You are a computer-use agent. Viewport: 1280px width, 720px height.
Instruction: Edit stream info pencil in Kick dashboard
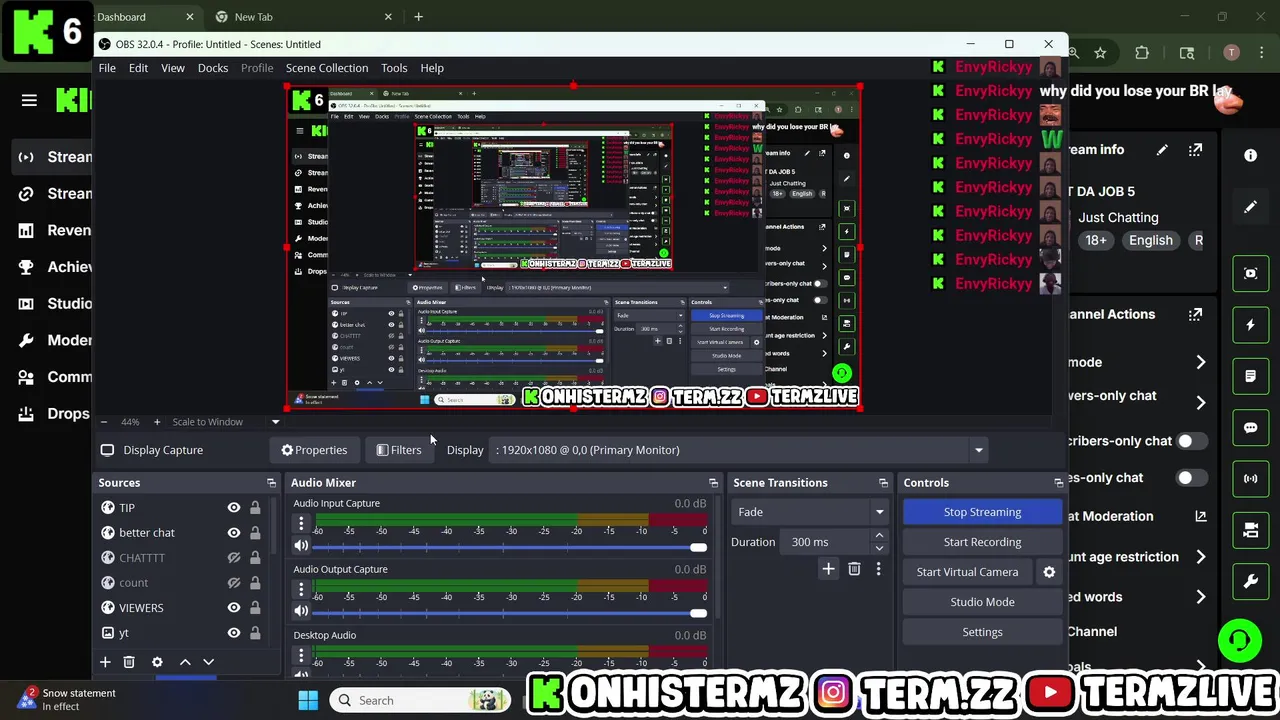coord(1162,150)
